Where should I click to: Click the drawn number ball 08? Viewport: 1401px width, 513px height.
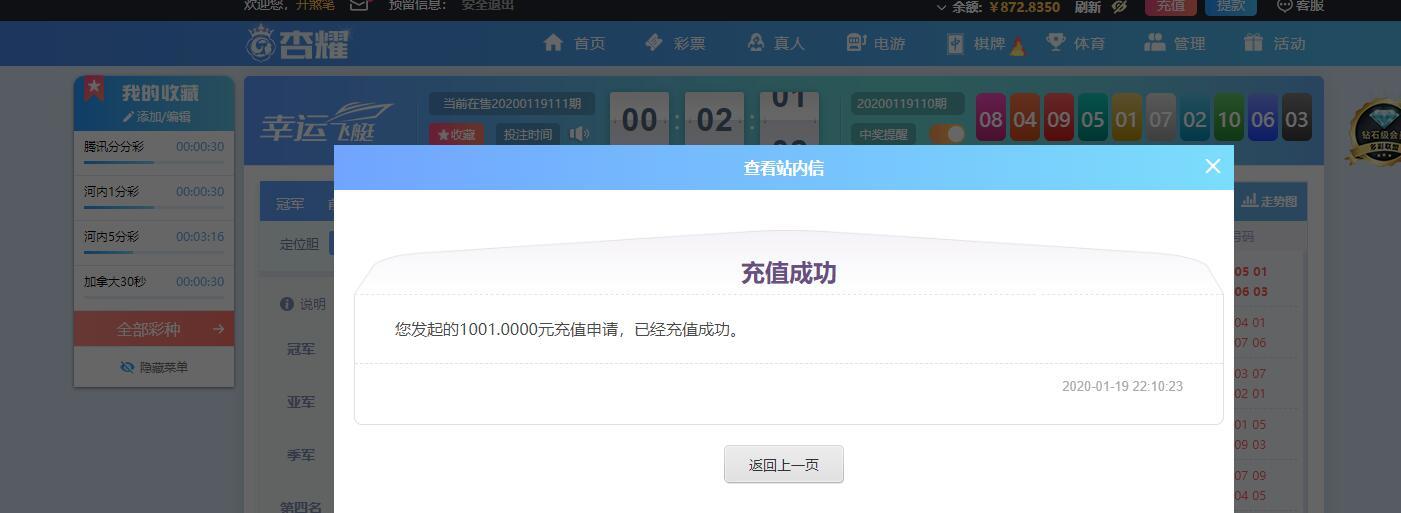[x=990, y=120]
